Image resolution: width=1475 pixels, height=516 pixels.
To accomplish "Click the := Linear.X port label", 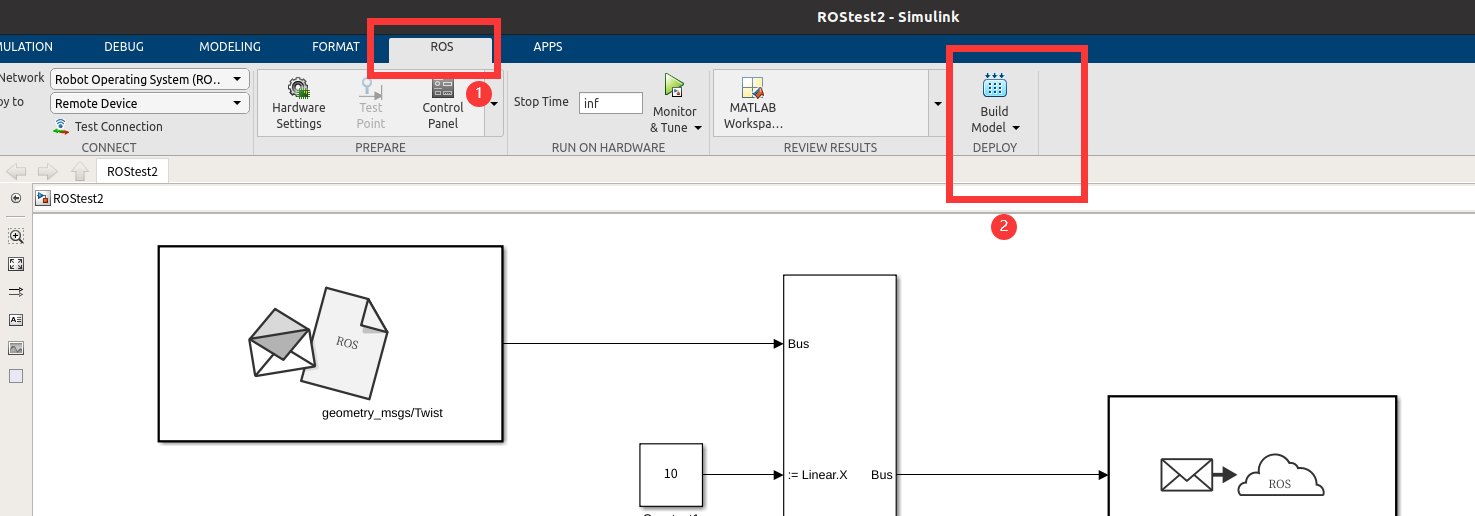I will click(x=818, y=475).
